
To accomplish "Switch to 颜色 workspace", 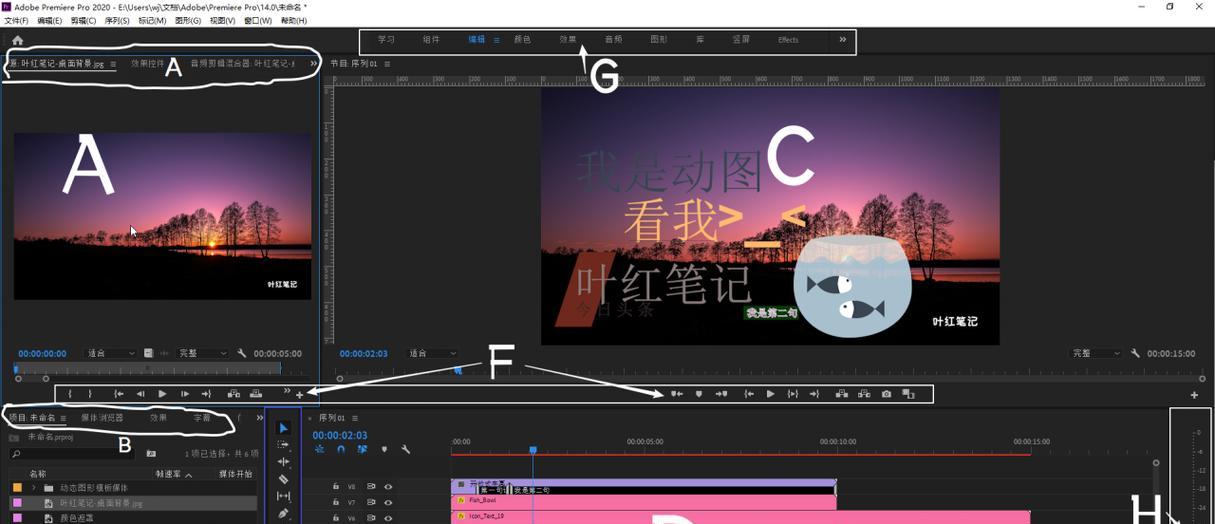I will click(x=522, y=40).
